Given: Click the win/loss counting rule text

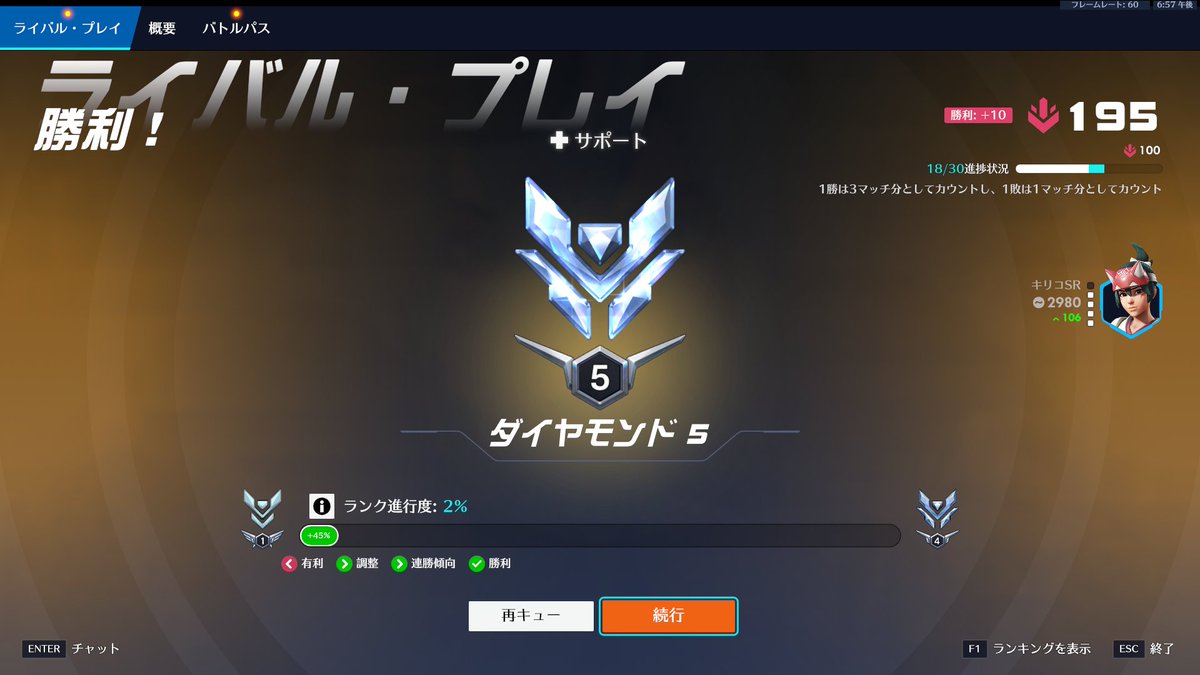Looking at the screenshot, I should (990, 189).
